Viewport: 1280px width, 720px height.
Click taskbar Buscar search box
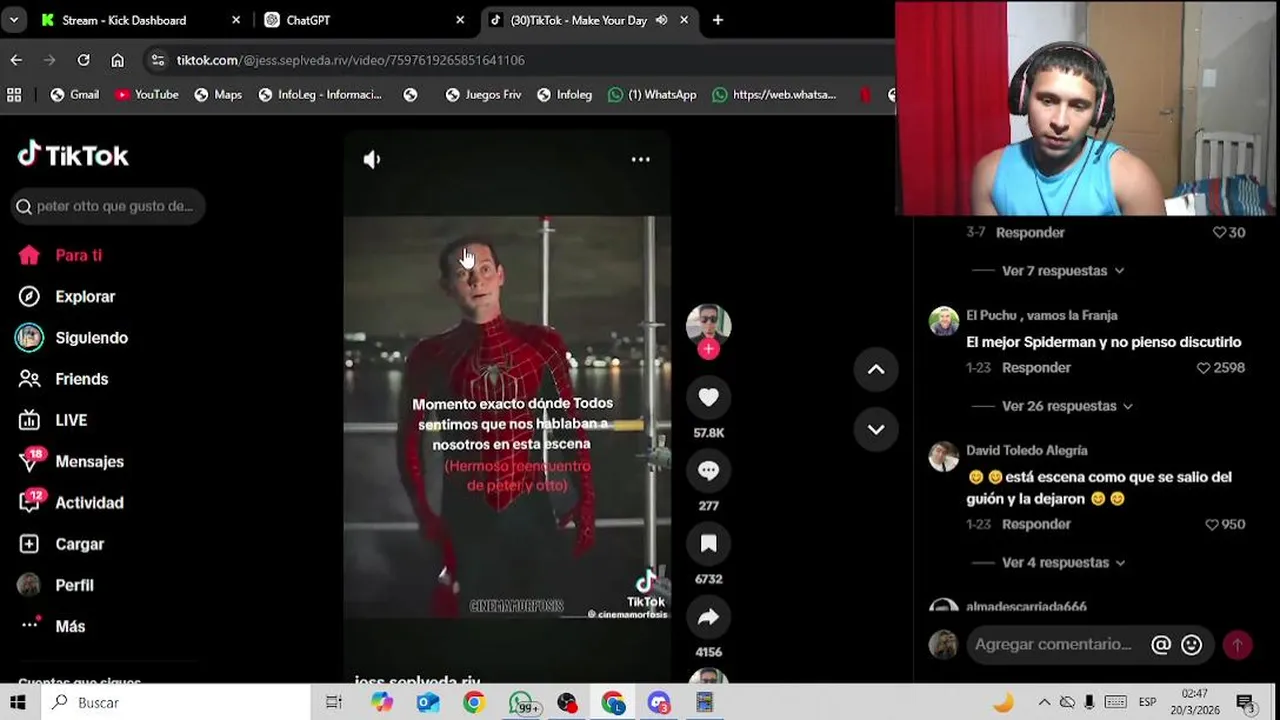175,702
